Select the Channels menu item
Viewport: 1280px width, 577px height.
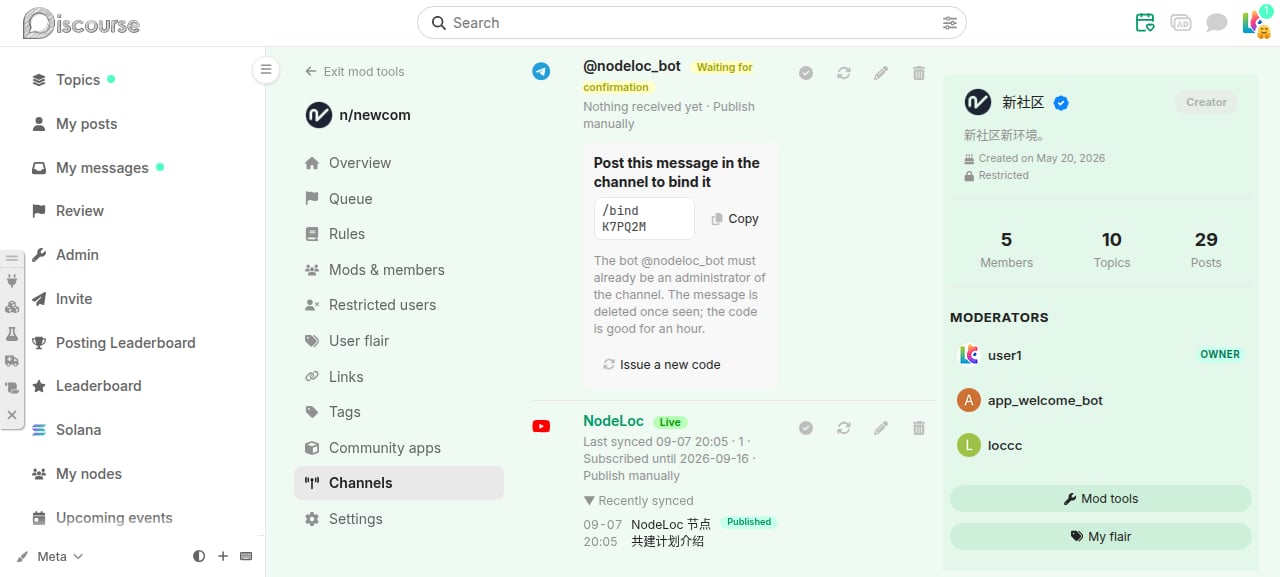pyautogui.click(x=399, y=483)
